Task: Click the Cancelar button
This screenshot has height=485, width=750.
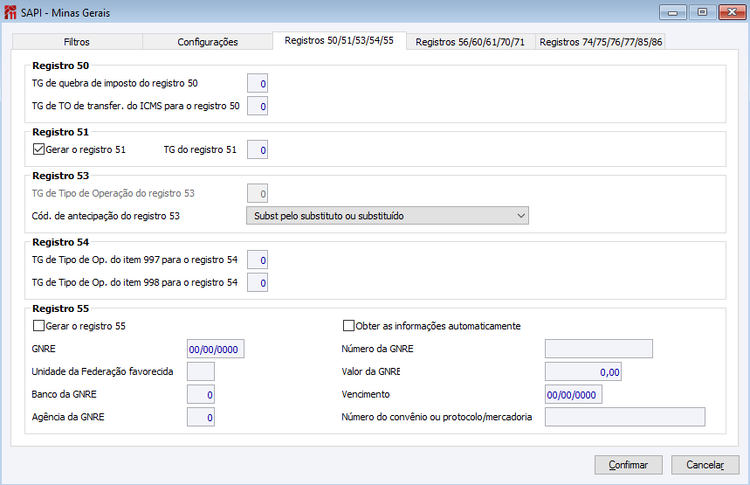Action: coord(705,464)
